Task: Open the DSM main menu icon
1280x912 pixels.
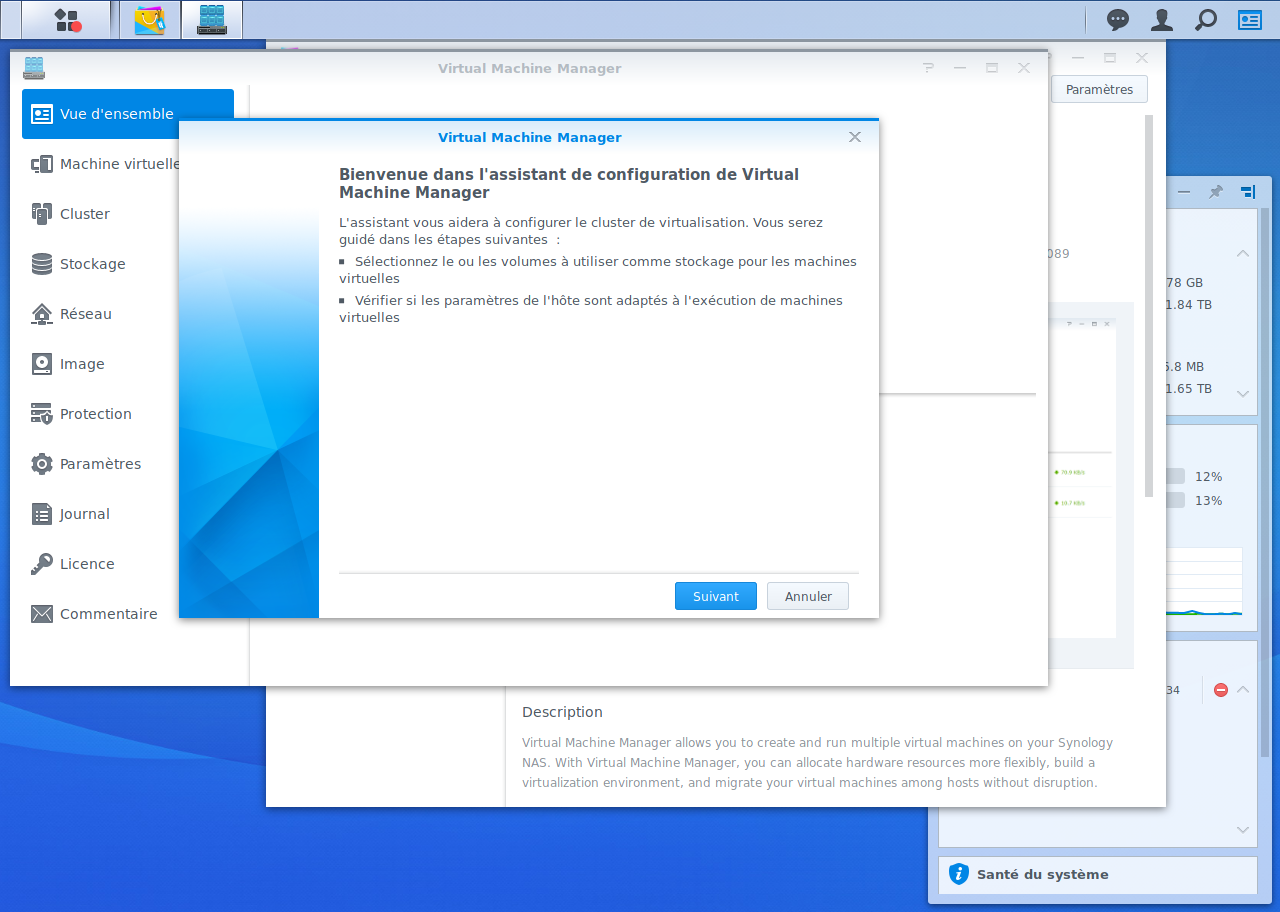Action: tap(67, 20)
